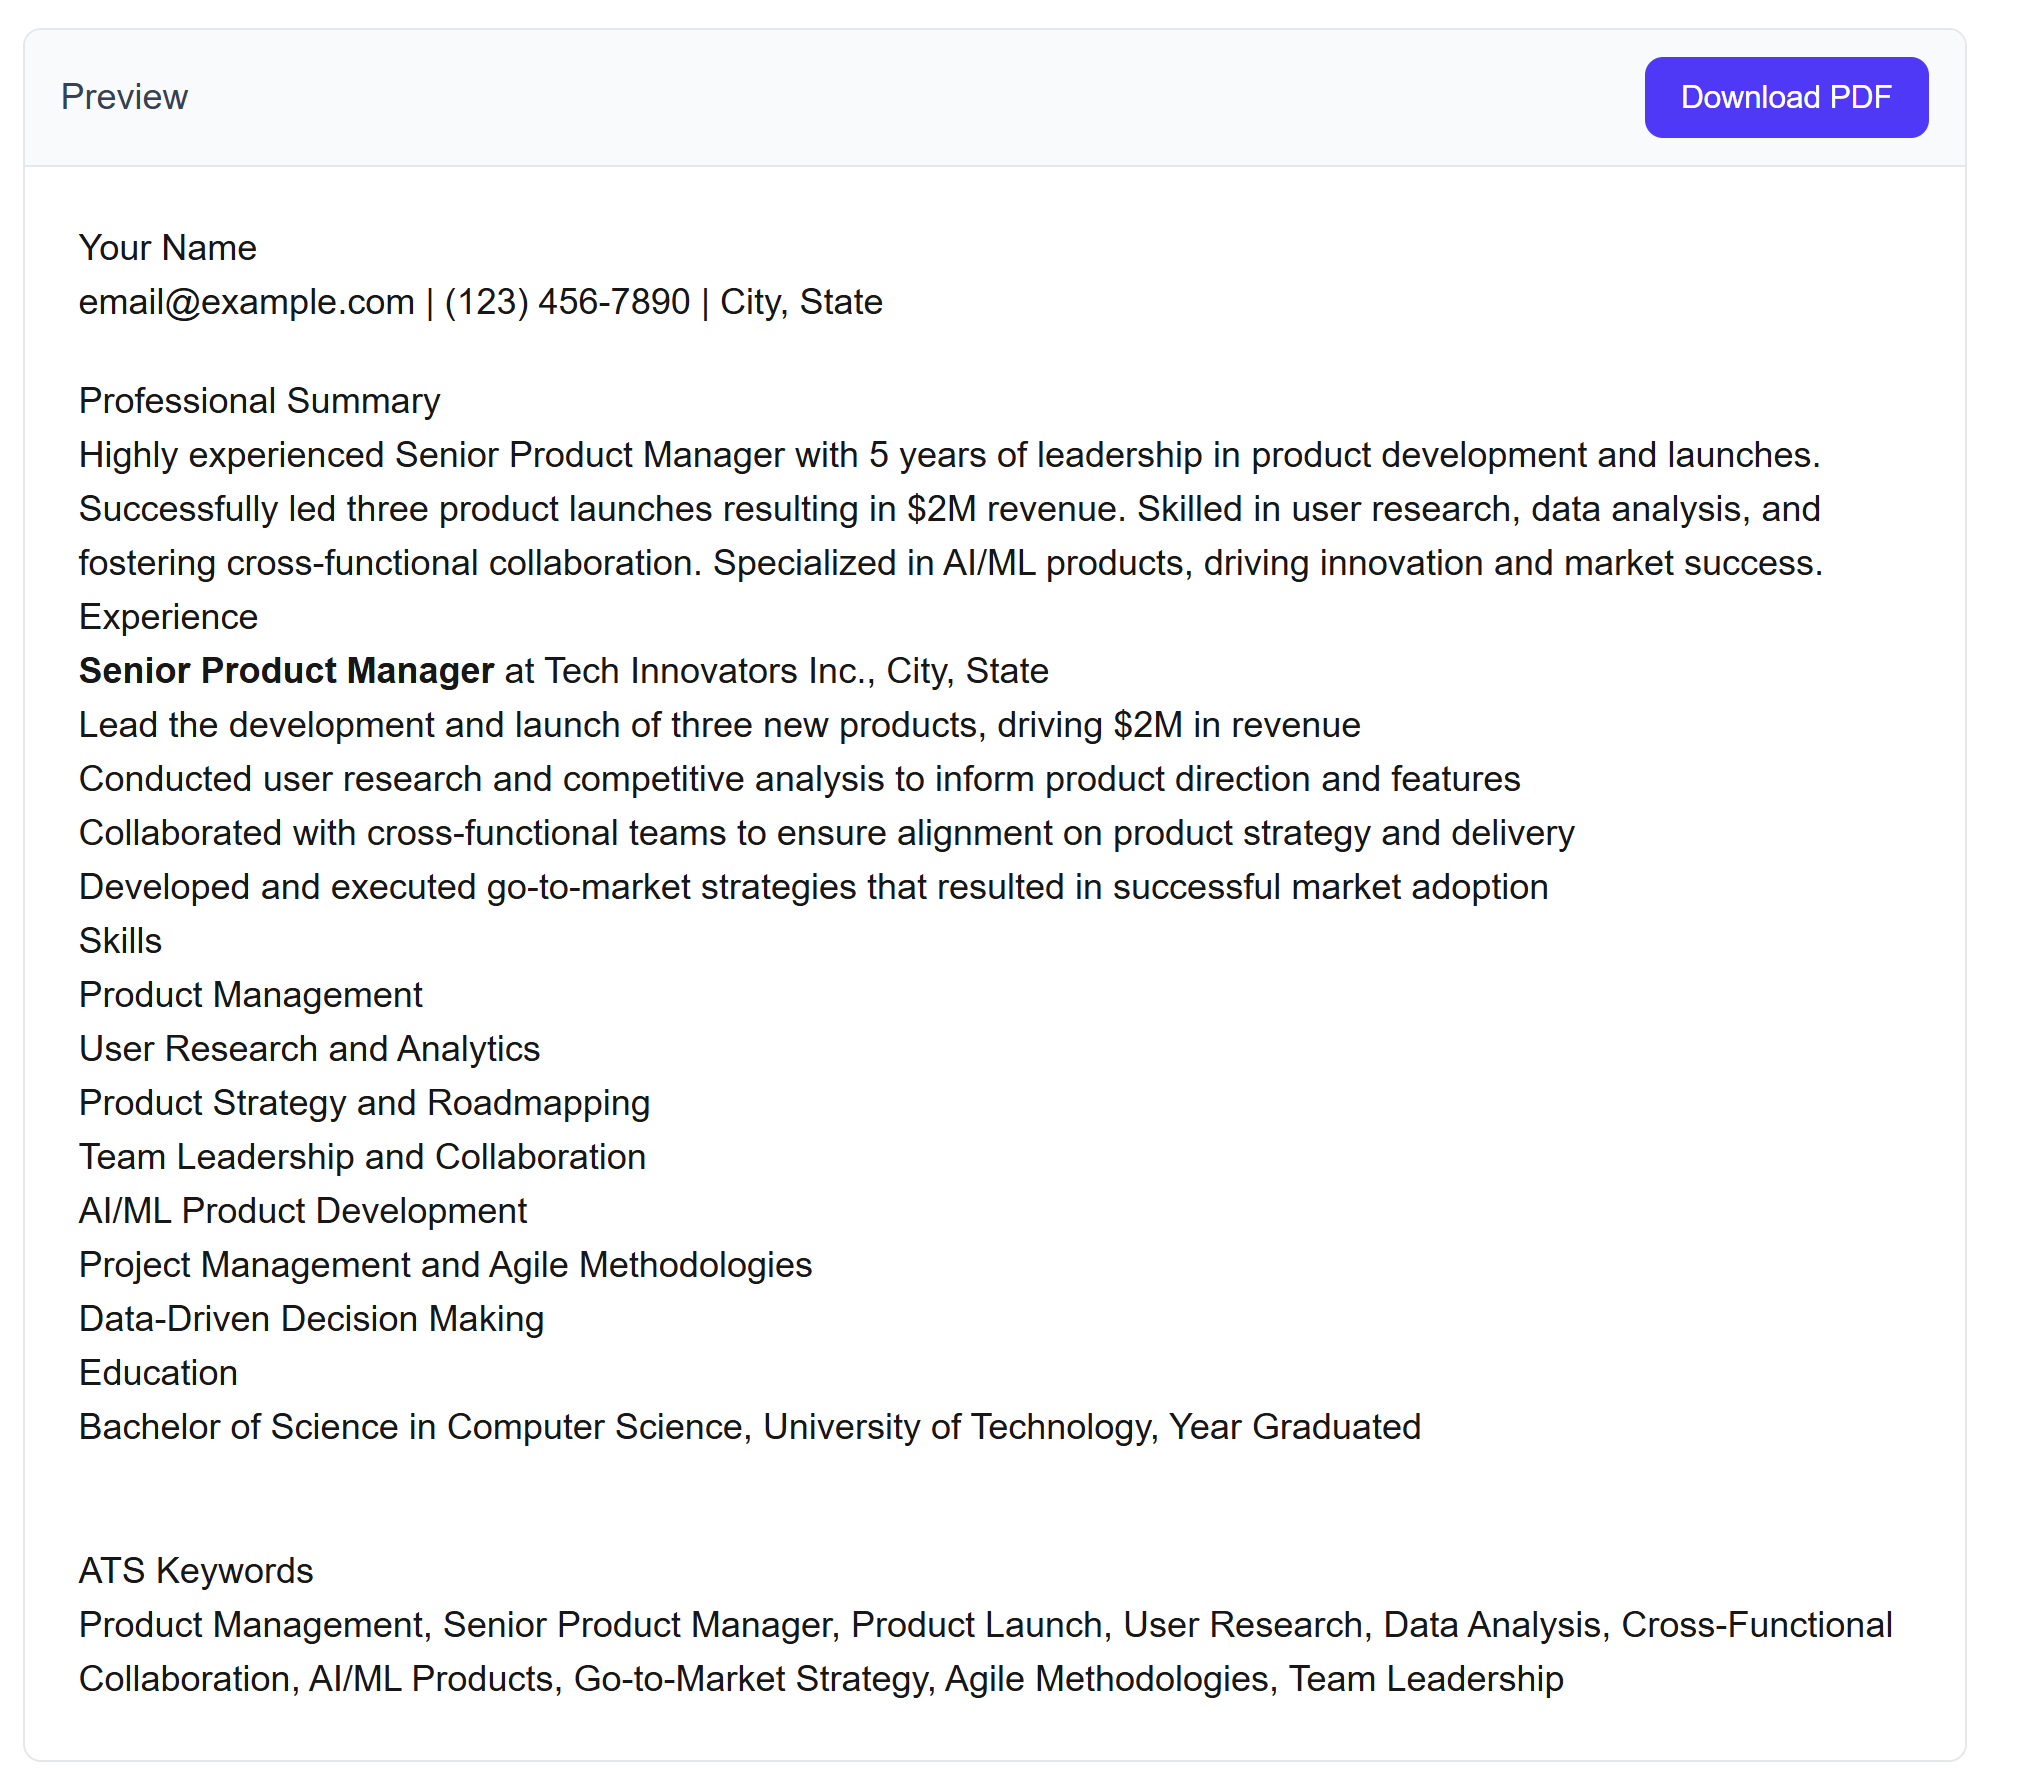This screenshot has height=1780, width=2043.
Task: Click the AI/ML Product Development skill
Action: pos(303,1211)
